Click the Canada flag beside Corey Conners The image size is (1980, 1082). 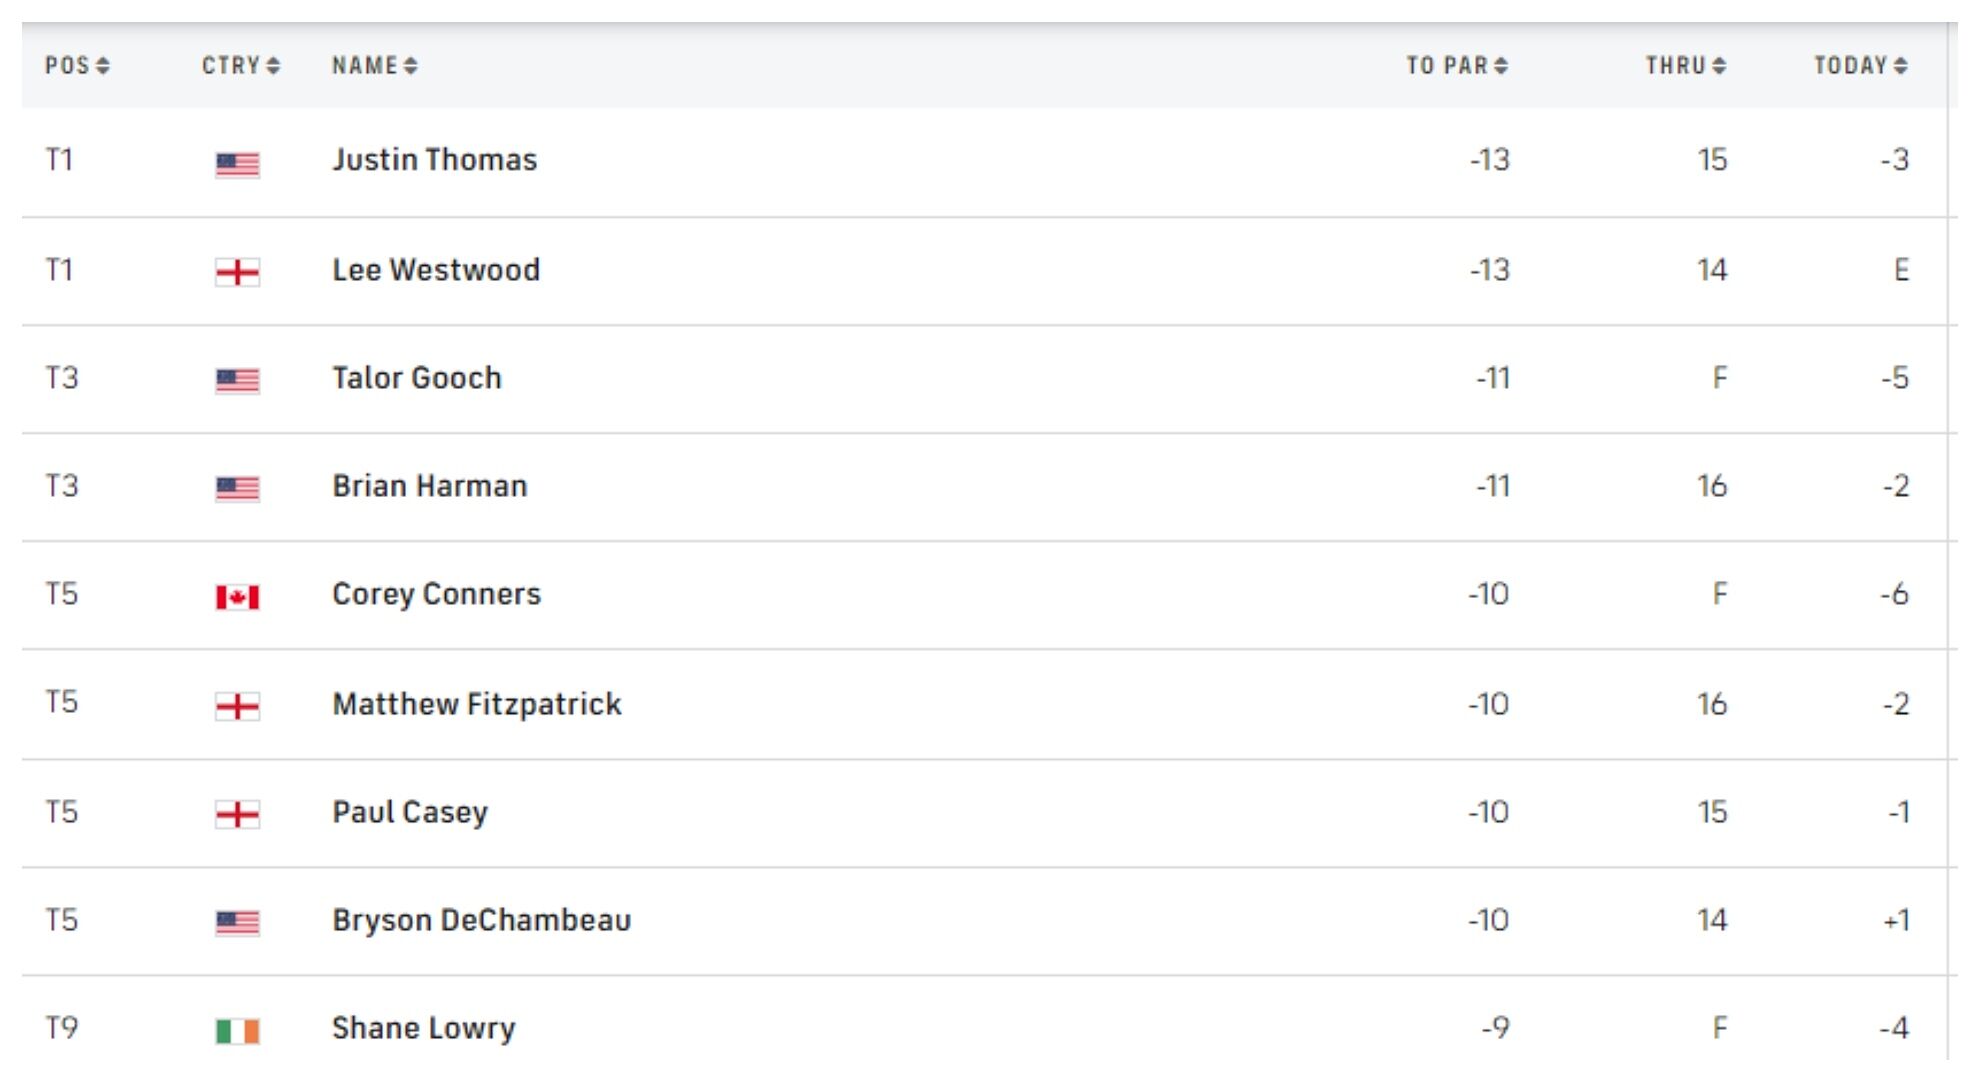[x=237, y=597]
